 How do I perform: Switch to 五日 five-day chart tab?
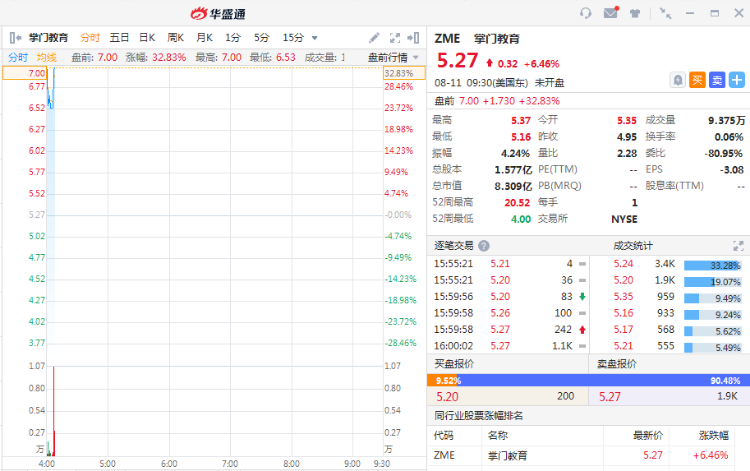[x=119, y=38]
